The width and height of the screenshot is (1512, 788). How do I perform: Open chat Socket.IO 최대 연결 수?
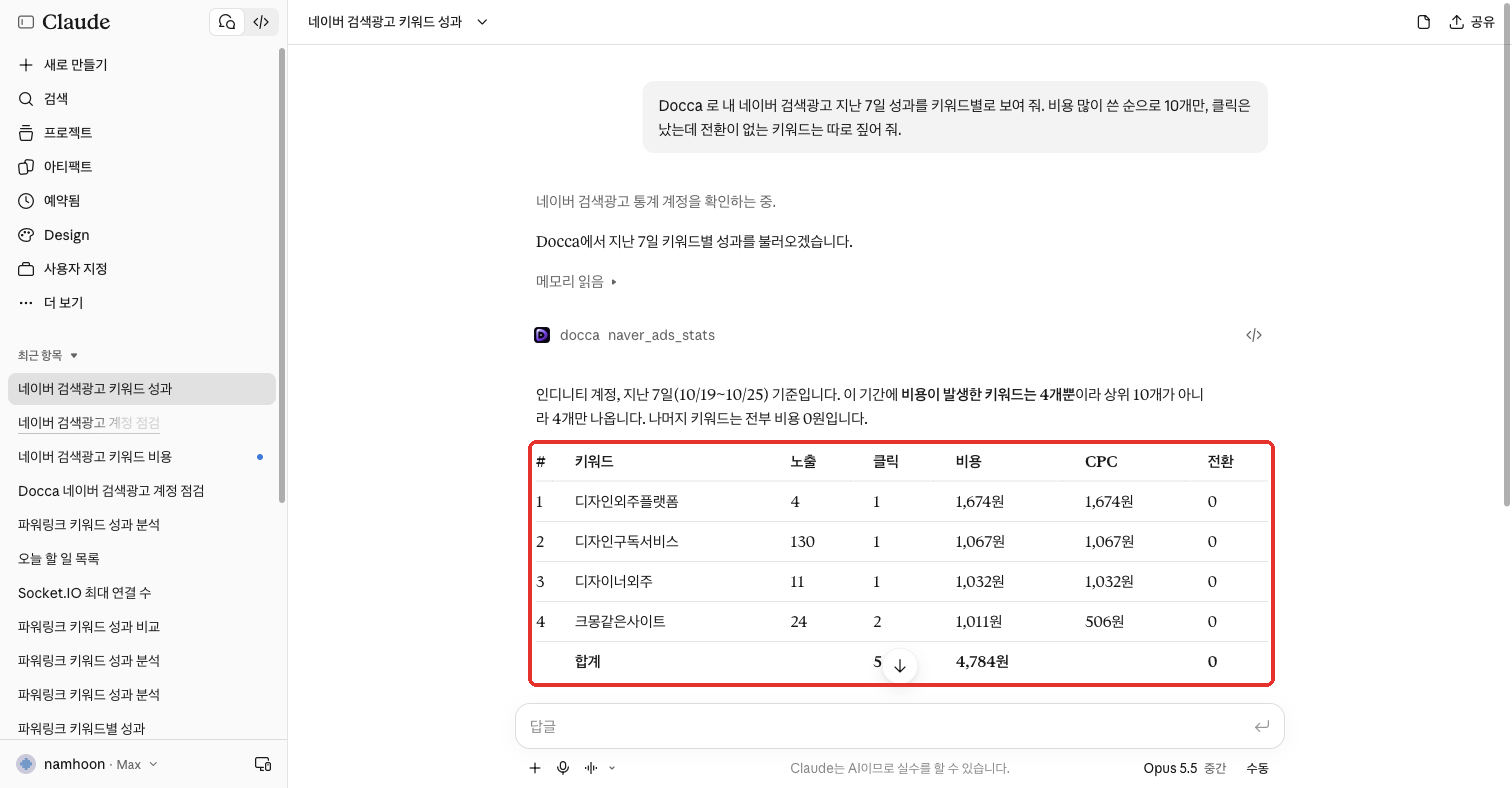point(142,593)
